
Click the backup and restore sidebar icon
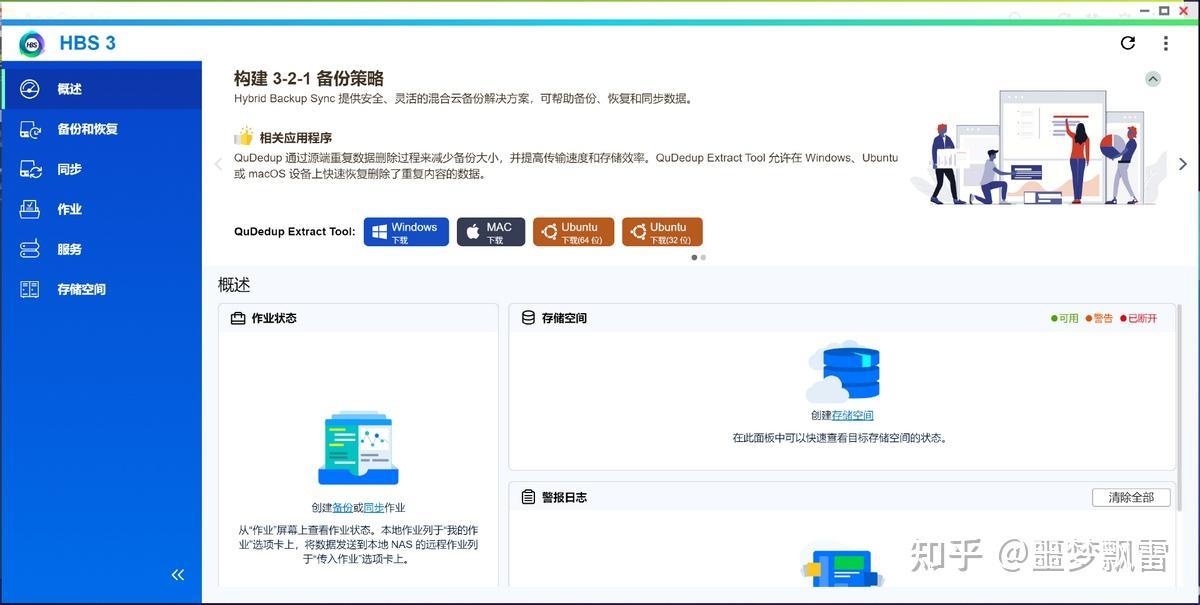[x=30, y=129]
